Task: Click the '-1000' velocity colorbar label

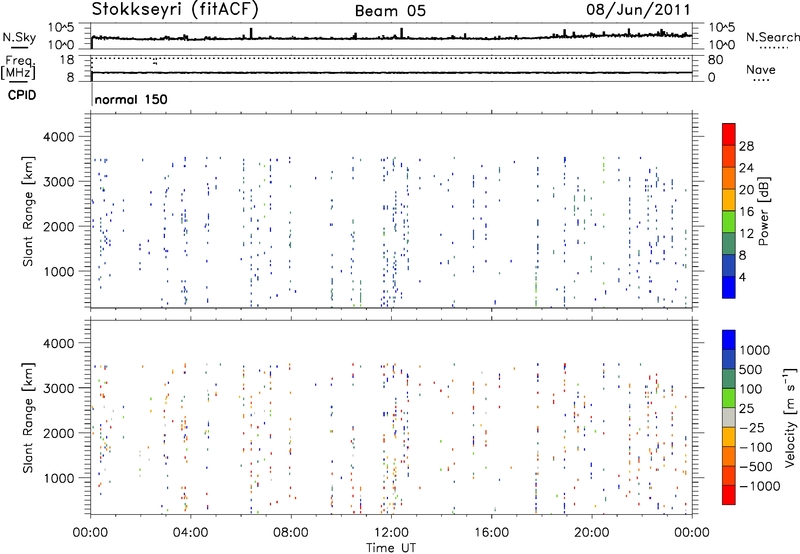Action: pyautogui.click(x=760, y=486)
